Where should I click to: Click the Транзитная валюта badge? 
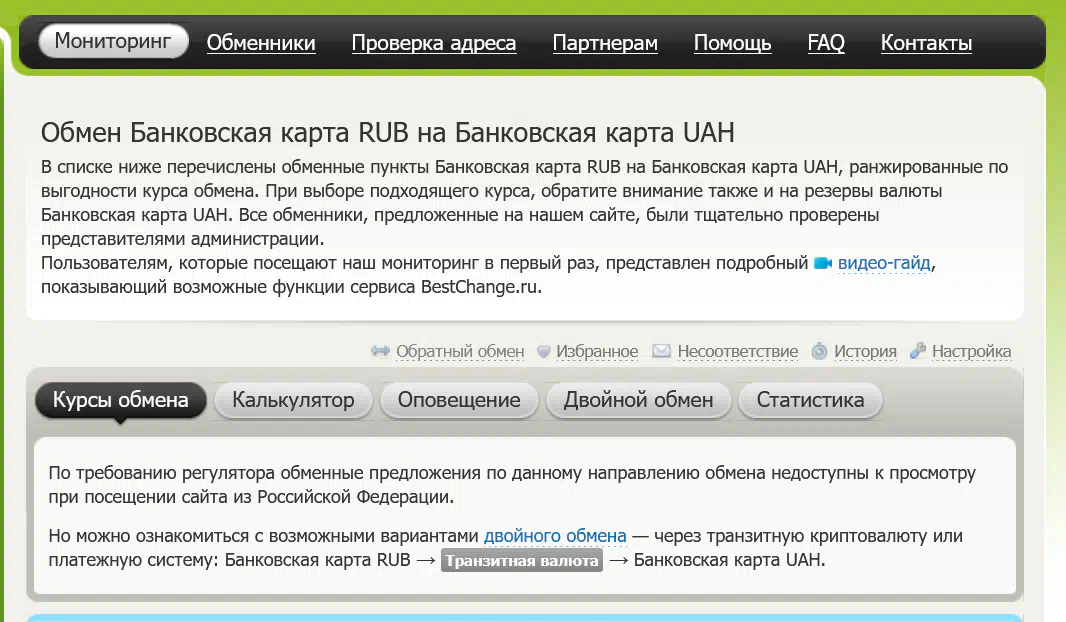(521, 560)
